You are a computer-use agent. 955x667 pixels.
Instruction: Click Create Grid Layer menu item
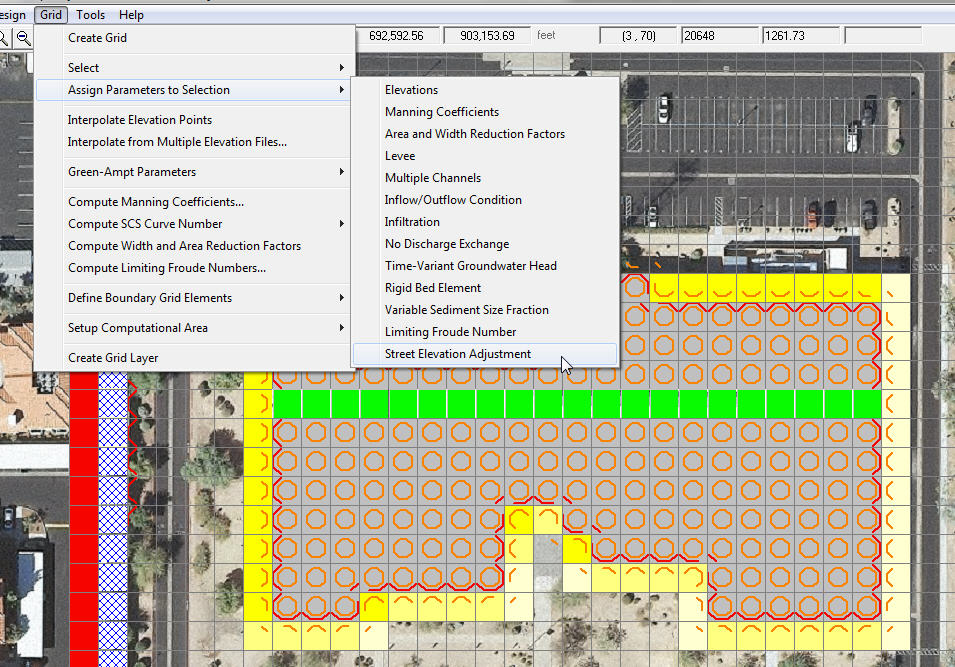point(112,358)
